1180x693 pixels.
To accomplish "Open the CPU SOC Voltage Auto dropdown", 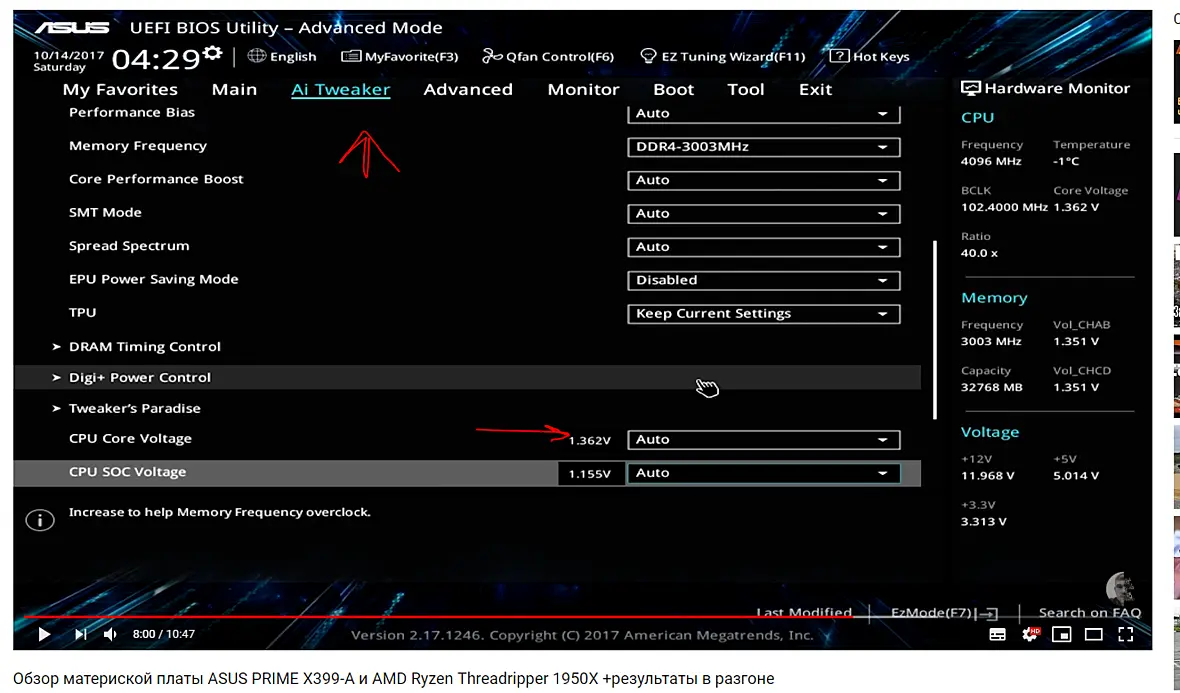I will [x=764, y=473].
